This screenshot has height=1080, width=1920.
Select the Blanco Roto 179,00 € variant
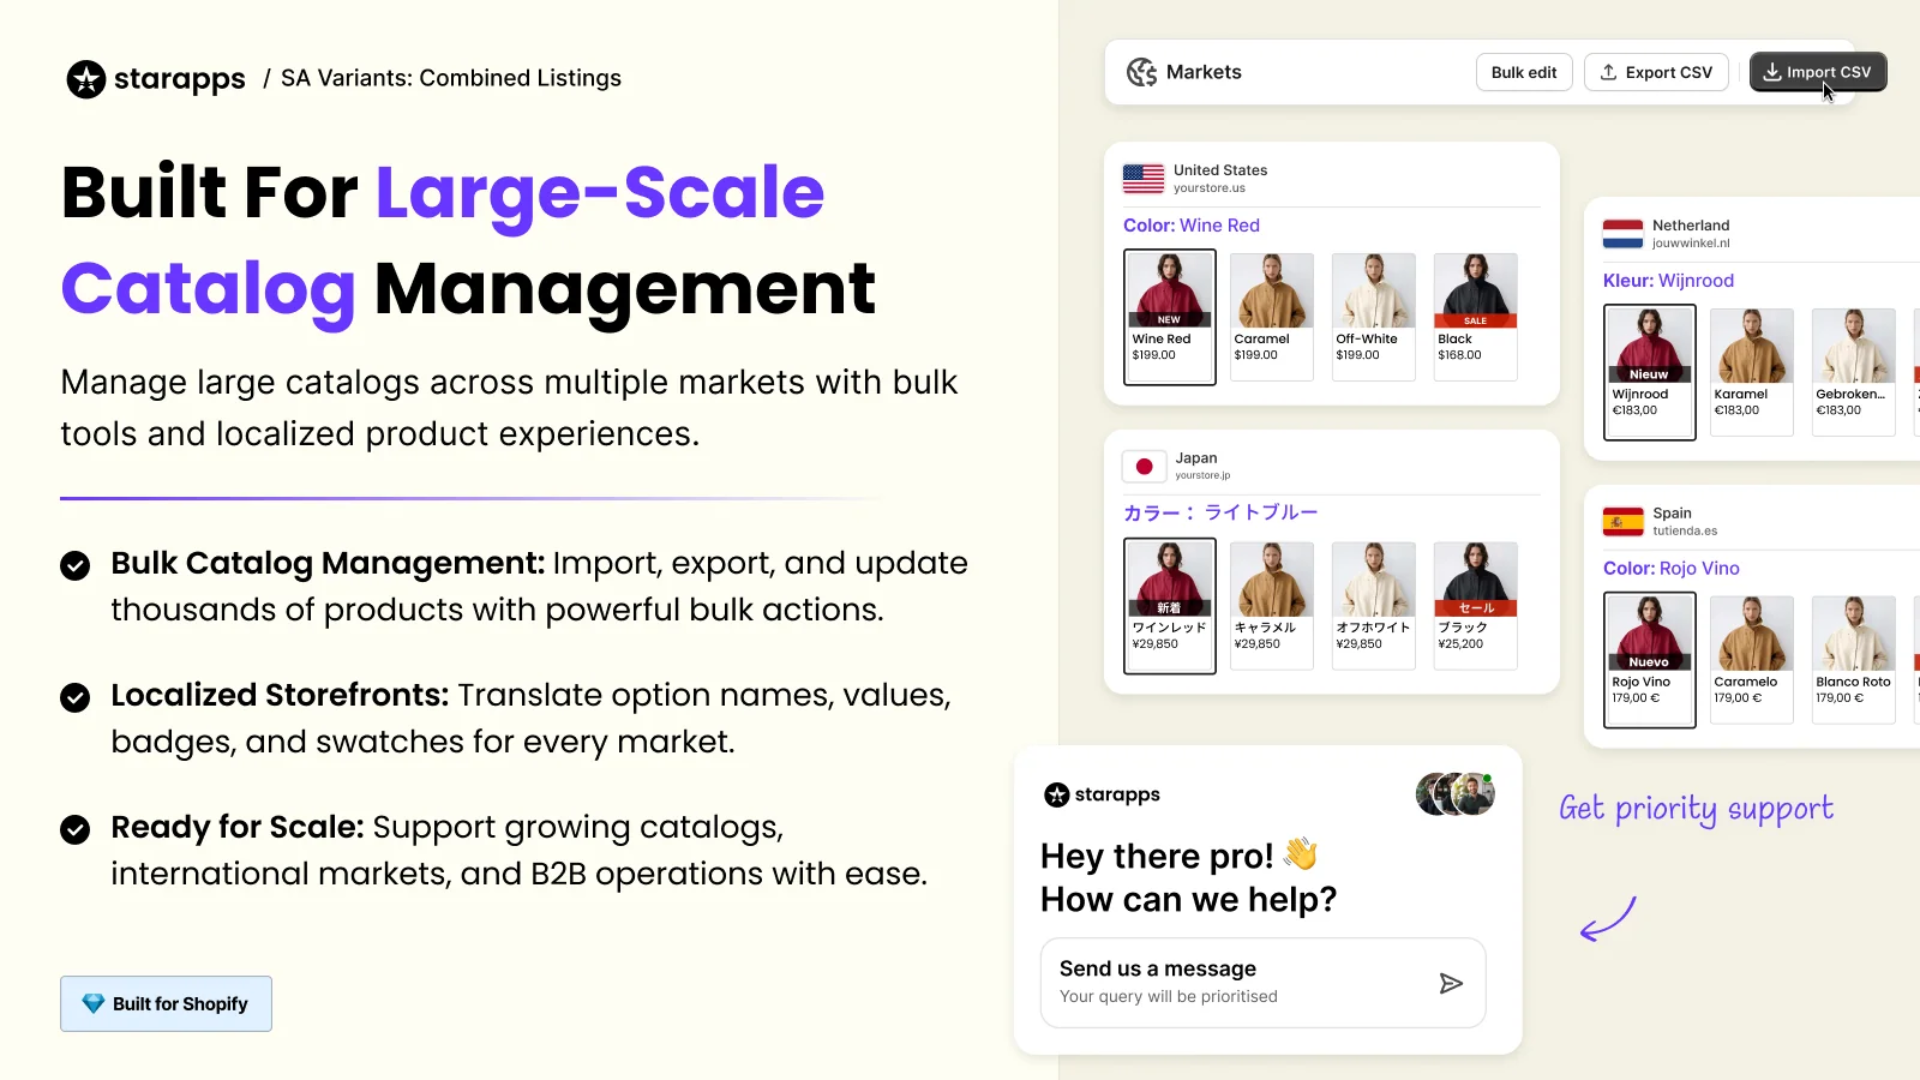point(1853,660)
